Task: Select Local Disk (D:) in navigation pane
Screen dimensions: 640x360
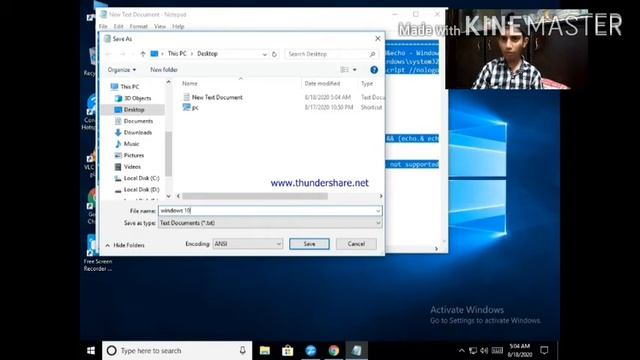Action: tap(137, 189)
